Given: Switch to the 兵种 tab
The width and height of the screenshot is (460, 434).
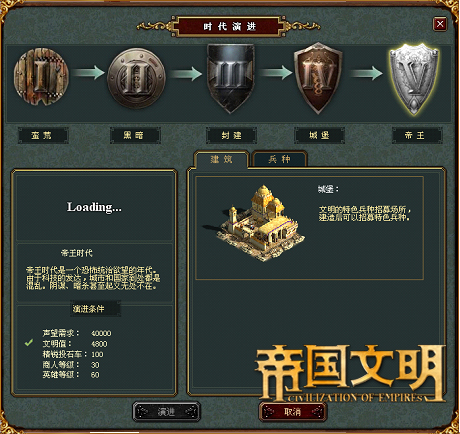Looking at the screenshot, I should 279,159.
